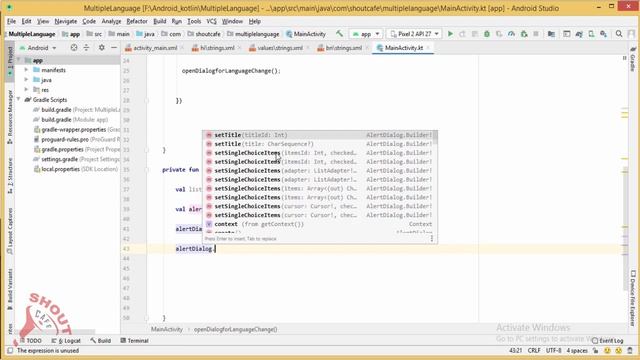Switch to values\strings.xml tab
The width and height of the screenshot is (640, 360).
point(280,48)
